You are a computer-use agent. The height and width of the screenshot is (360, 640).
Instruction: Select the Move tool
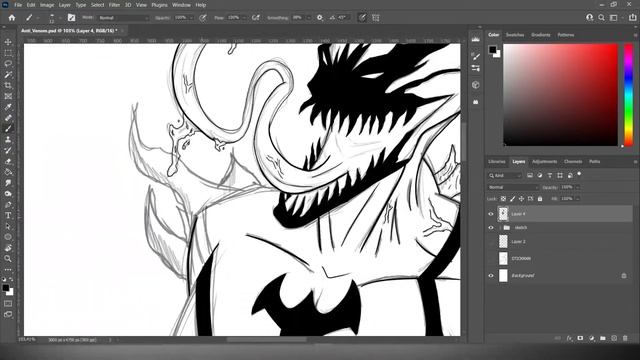click(8, 42)
